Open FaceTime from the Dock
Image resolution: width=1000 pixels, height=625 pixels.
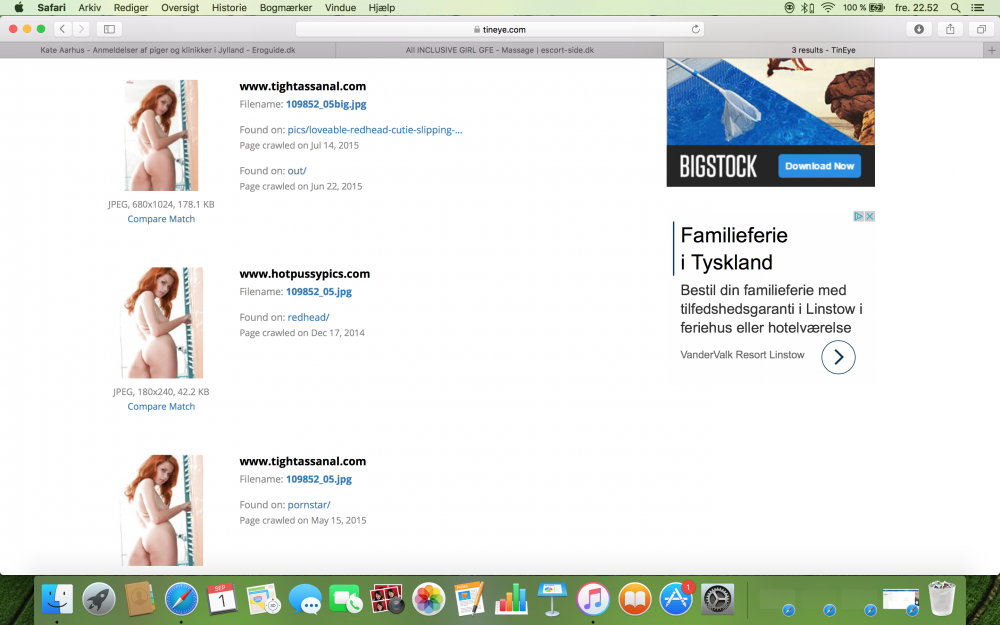click(x=346, y=599)
